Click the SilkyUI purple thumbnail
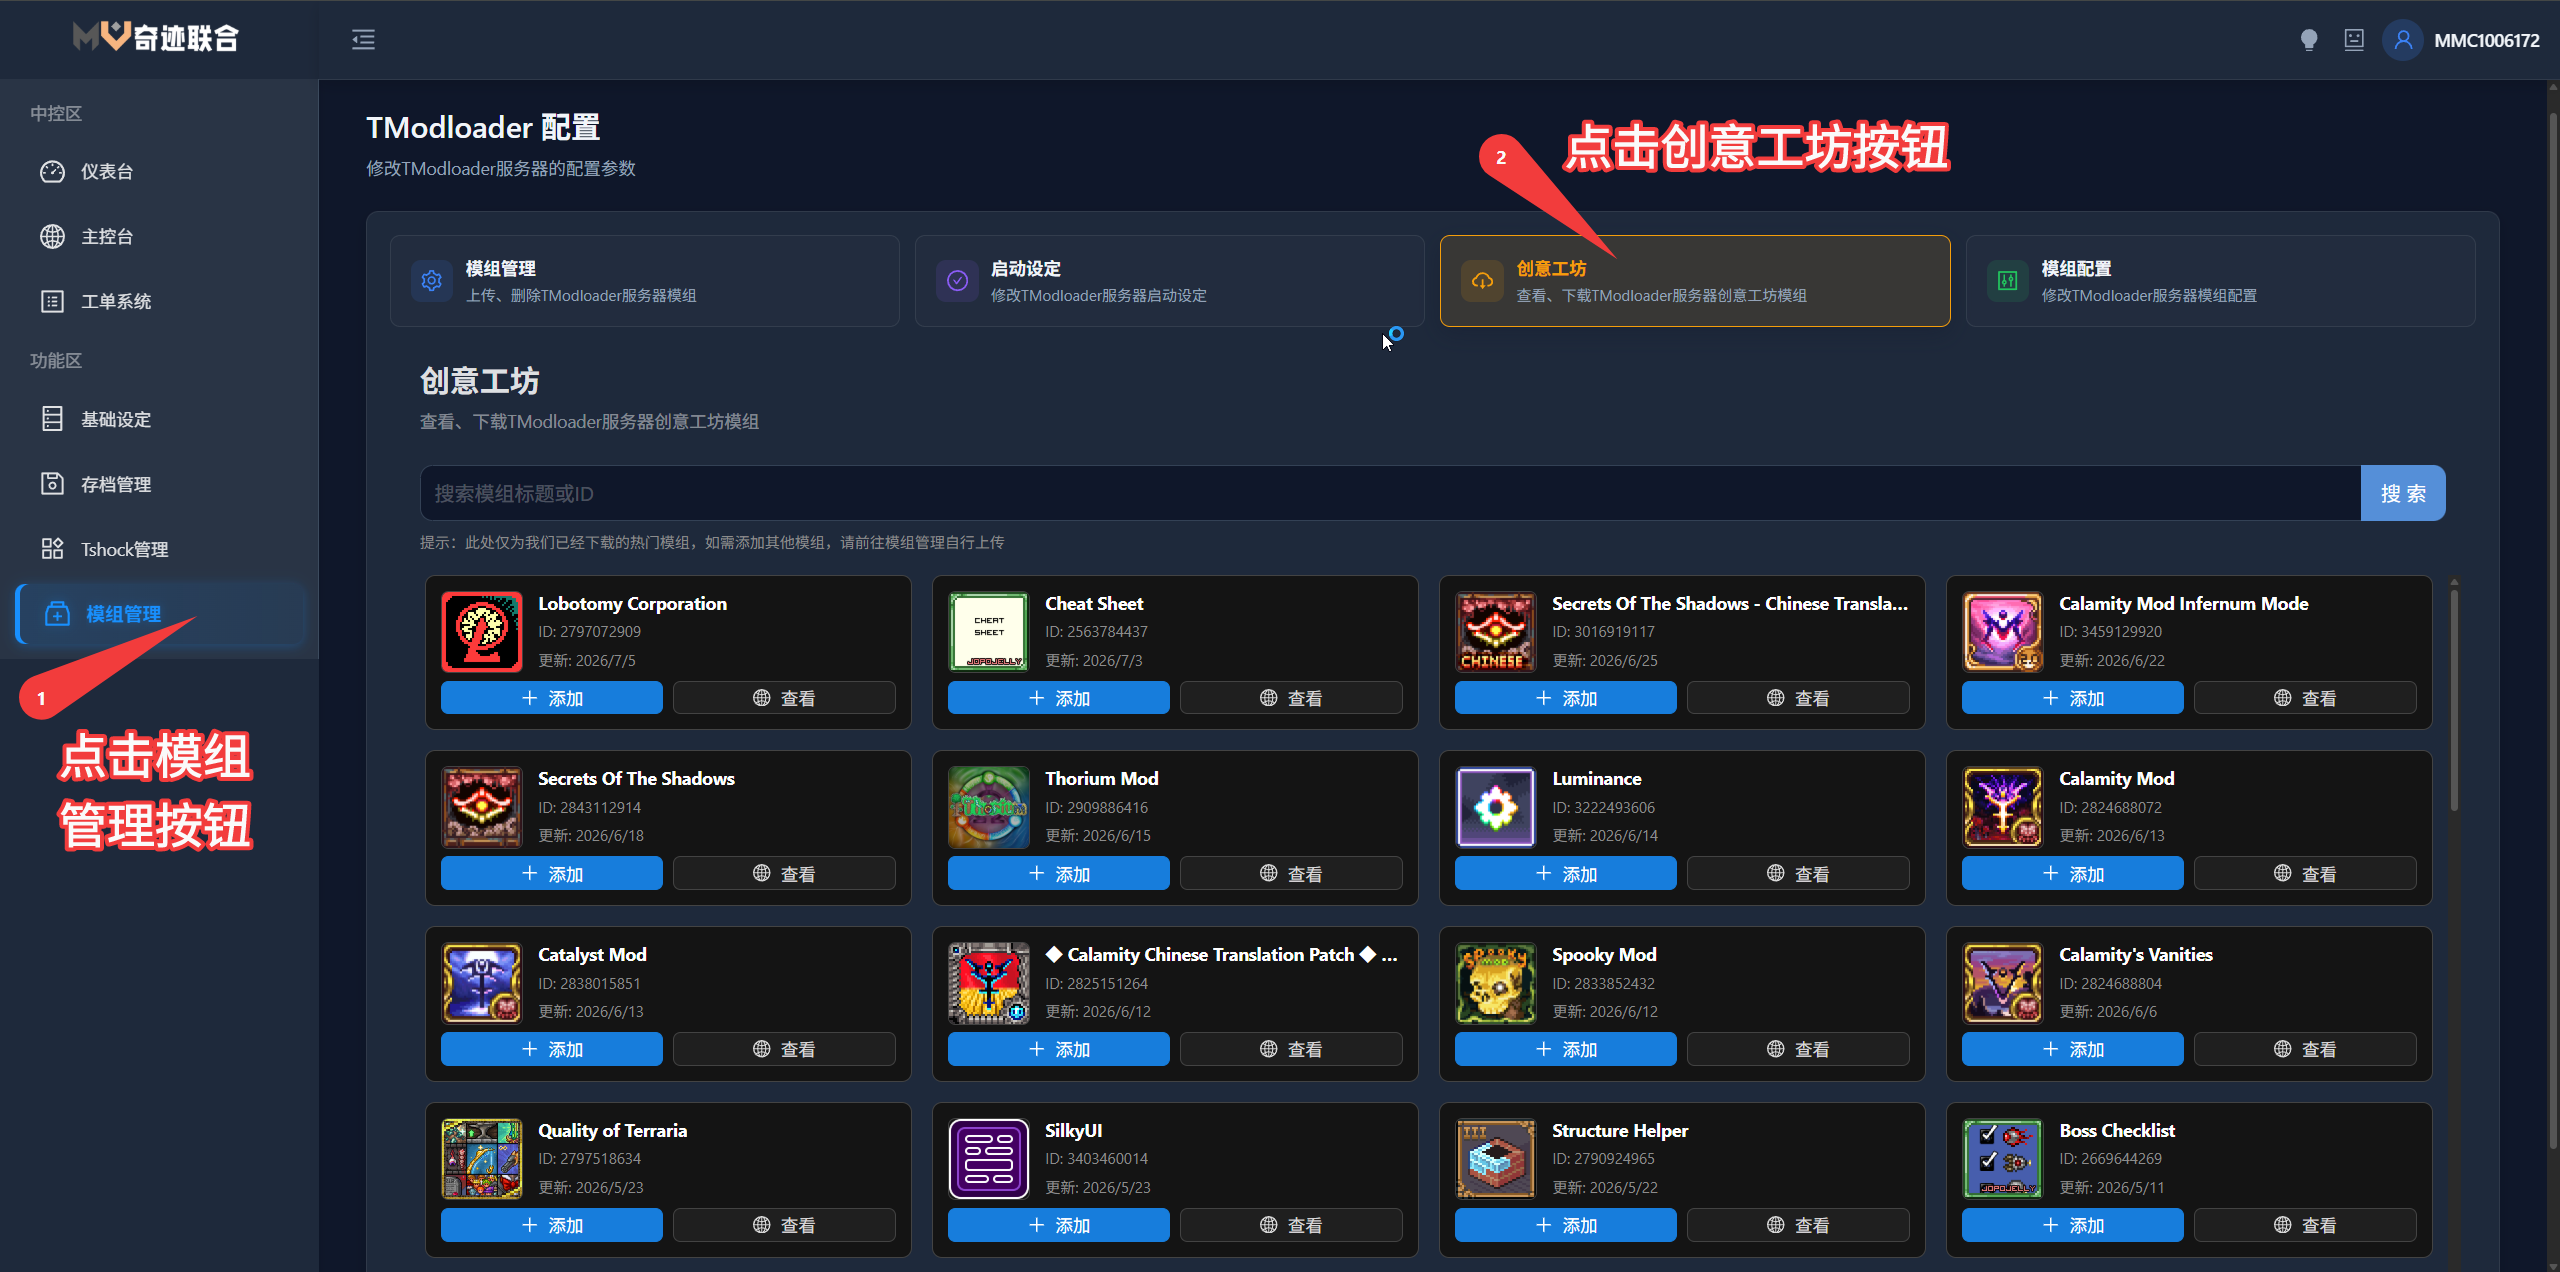 [x=989, y=1159]
